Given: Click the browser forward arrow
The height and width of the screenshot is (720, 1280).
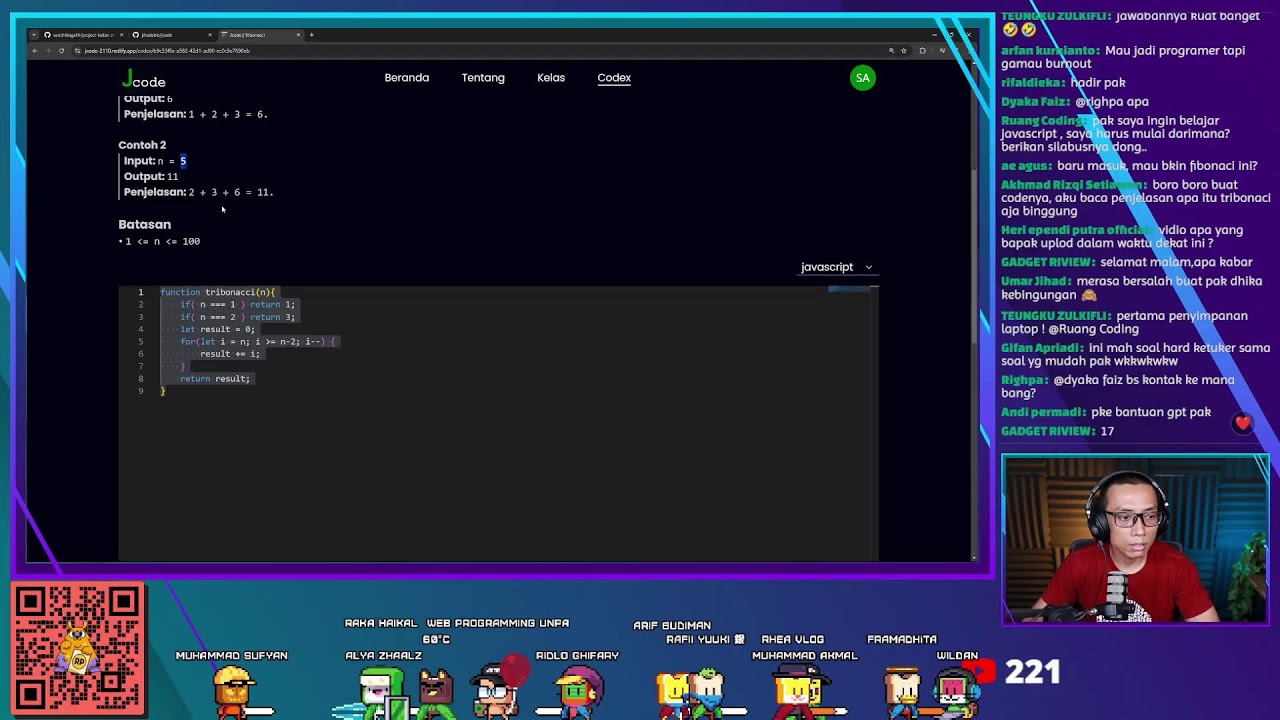Looking at the screenshot, I should point(47,50).
